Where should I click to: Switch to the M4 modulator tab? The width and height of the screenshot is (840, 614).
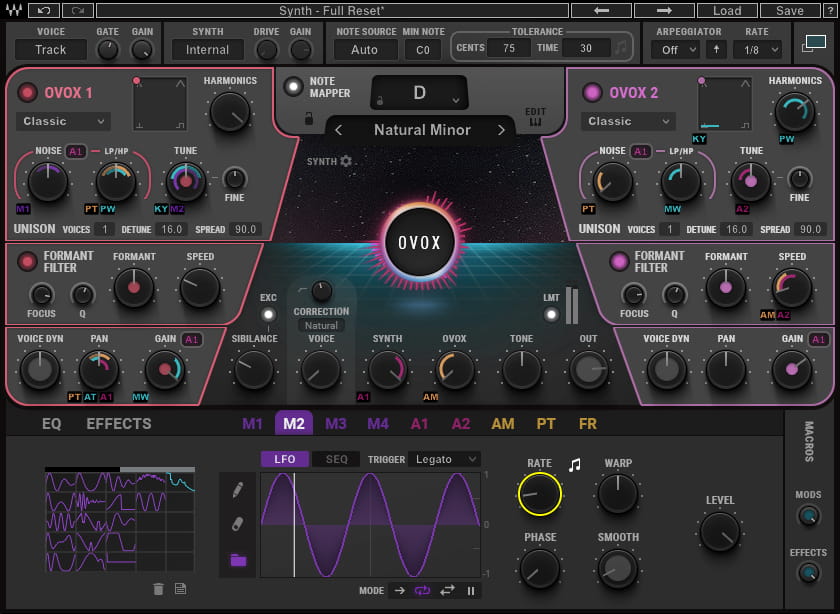point(378,424)
